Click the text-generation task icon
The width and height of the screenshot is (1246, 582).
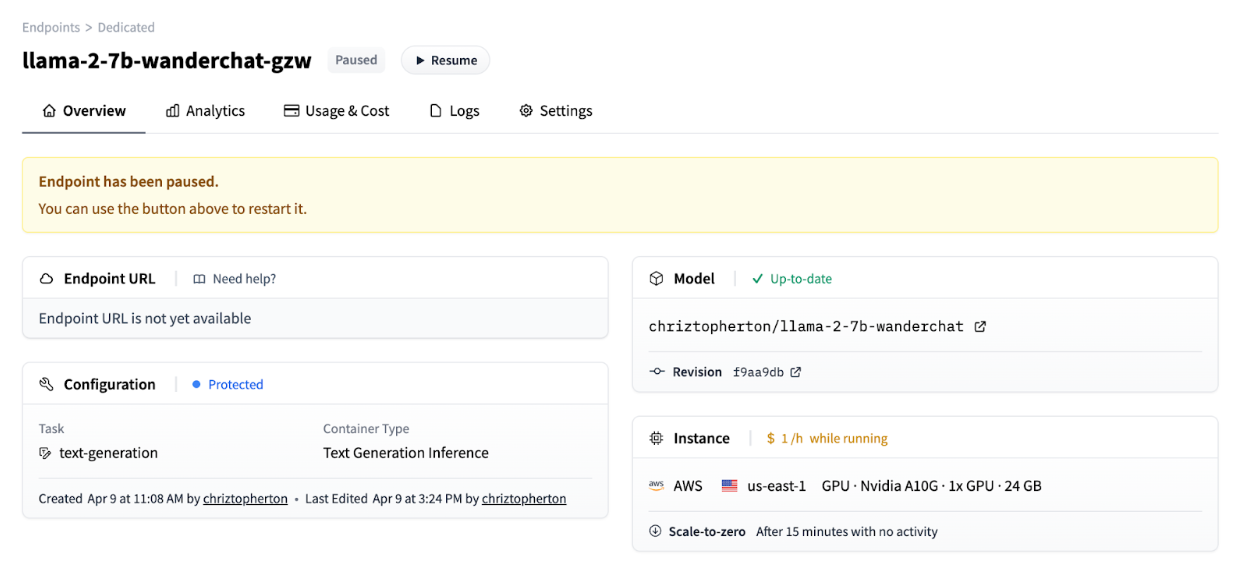[x=45, y=453]
